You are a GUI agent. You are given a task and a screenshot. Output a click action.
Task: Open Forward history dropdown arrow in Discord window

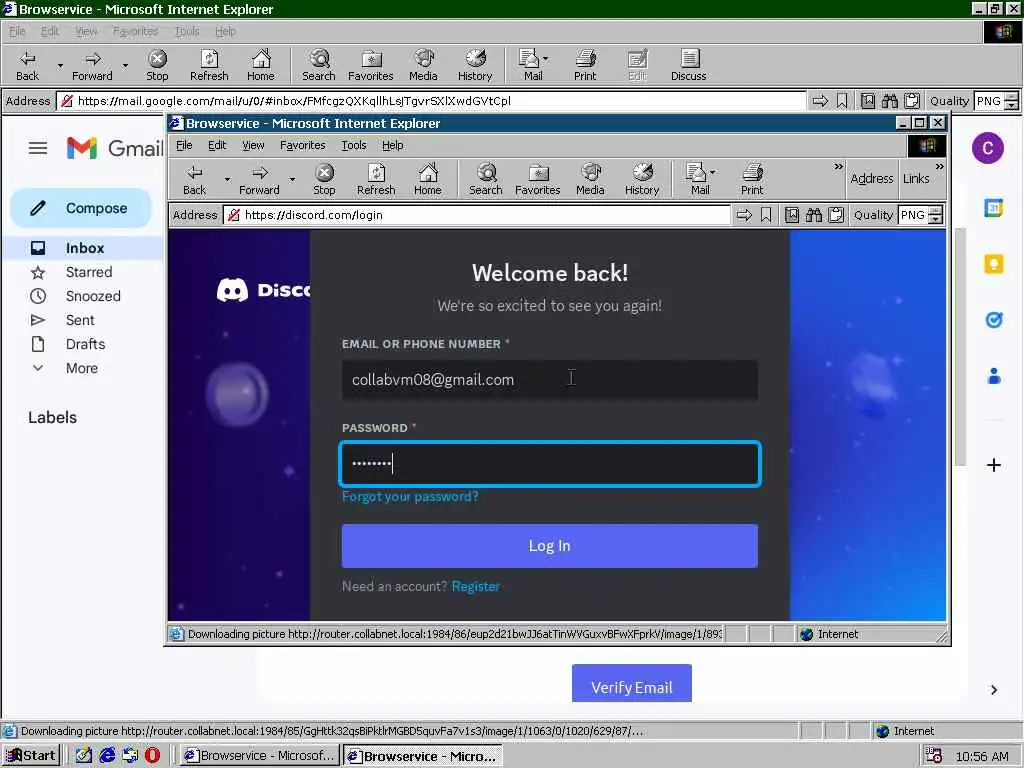292,180
